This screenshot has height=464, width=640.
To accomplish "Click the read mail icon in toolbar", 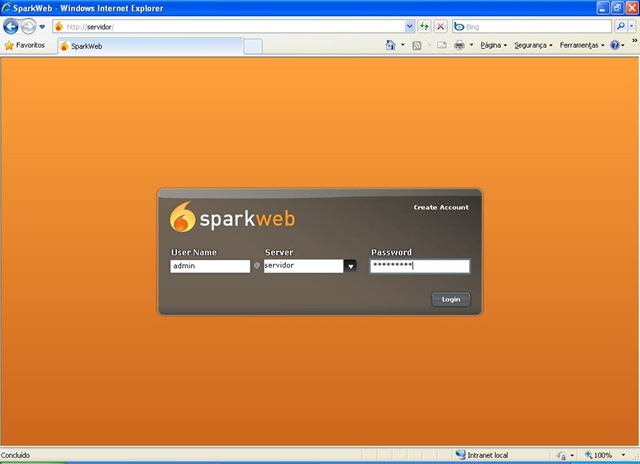I will point(442,45).
